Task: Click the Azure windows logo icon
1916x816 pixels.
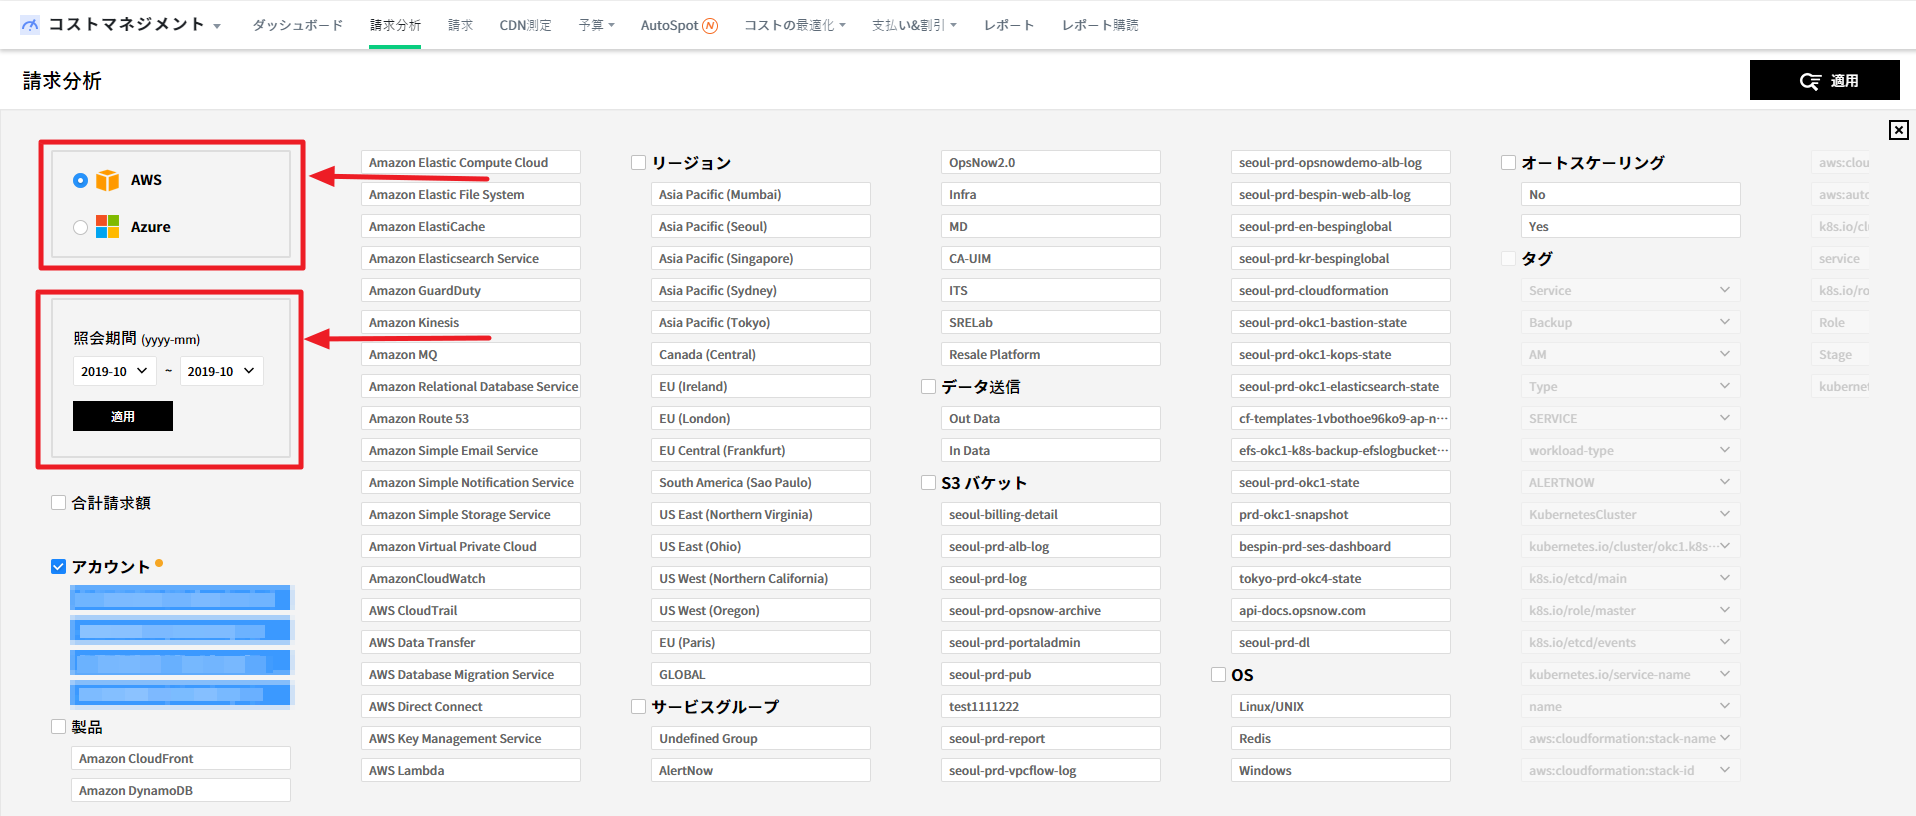Action: click(107, 227)
